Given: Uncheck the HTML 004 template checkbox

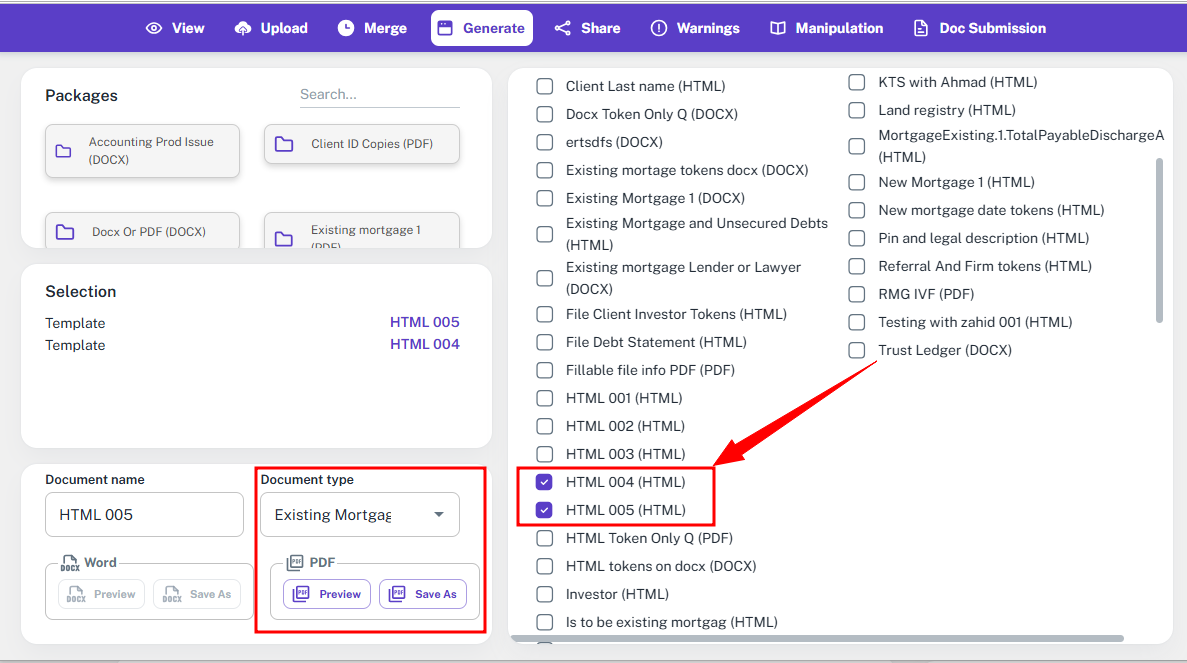Looking at the screenshot, I should pos(545,482).
